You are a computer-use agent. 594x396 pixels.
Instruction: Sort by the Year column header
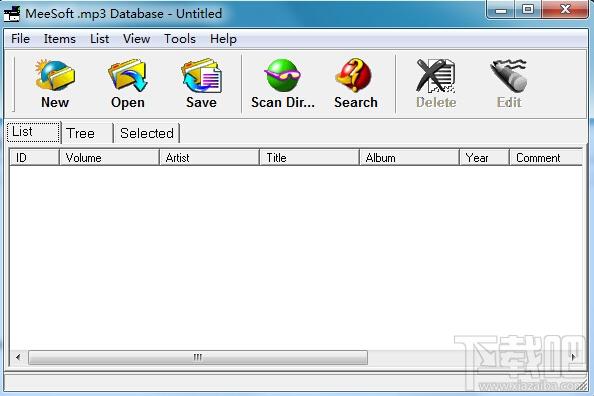coord(484,157)
